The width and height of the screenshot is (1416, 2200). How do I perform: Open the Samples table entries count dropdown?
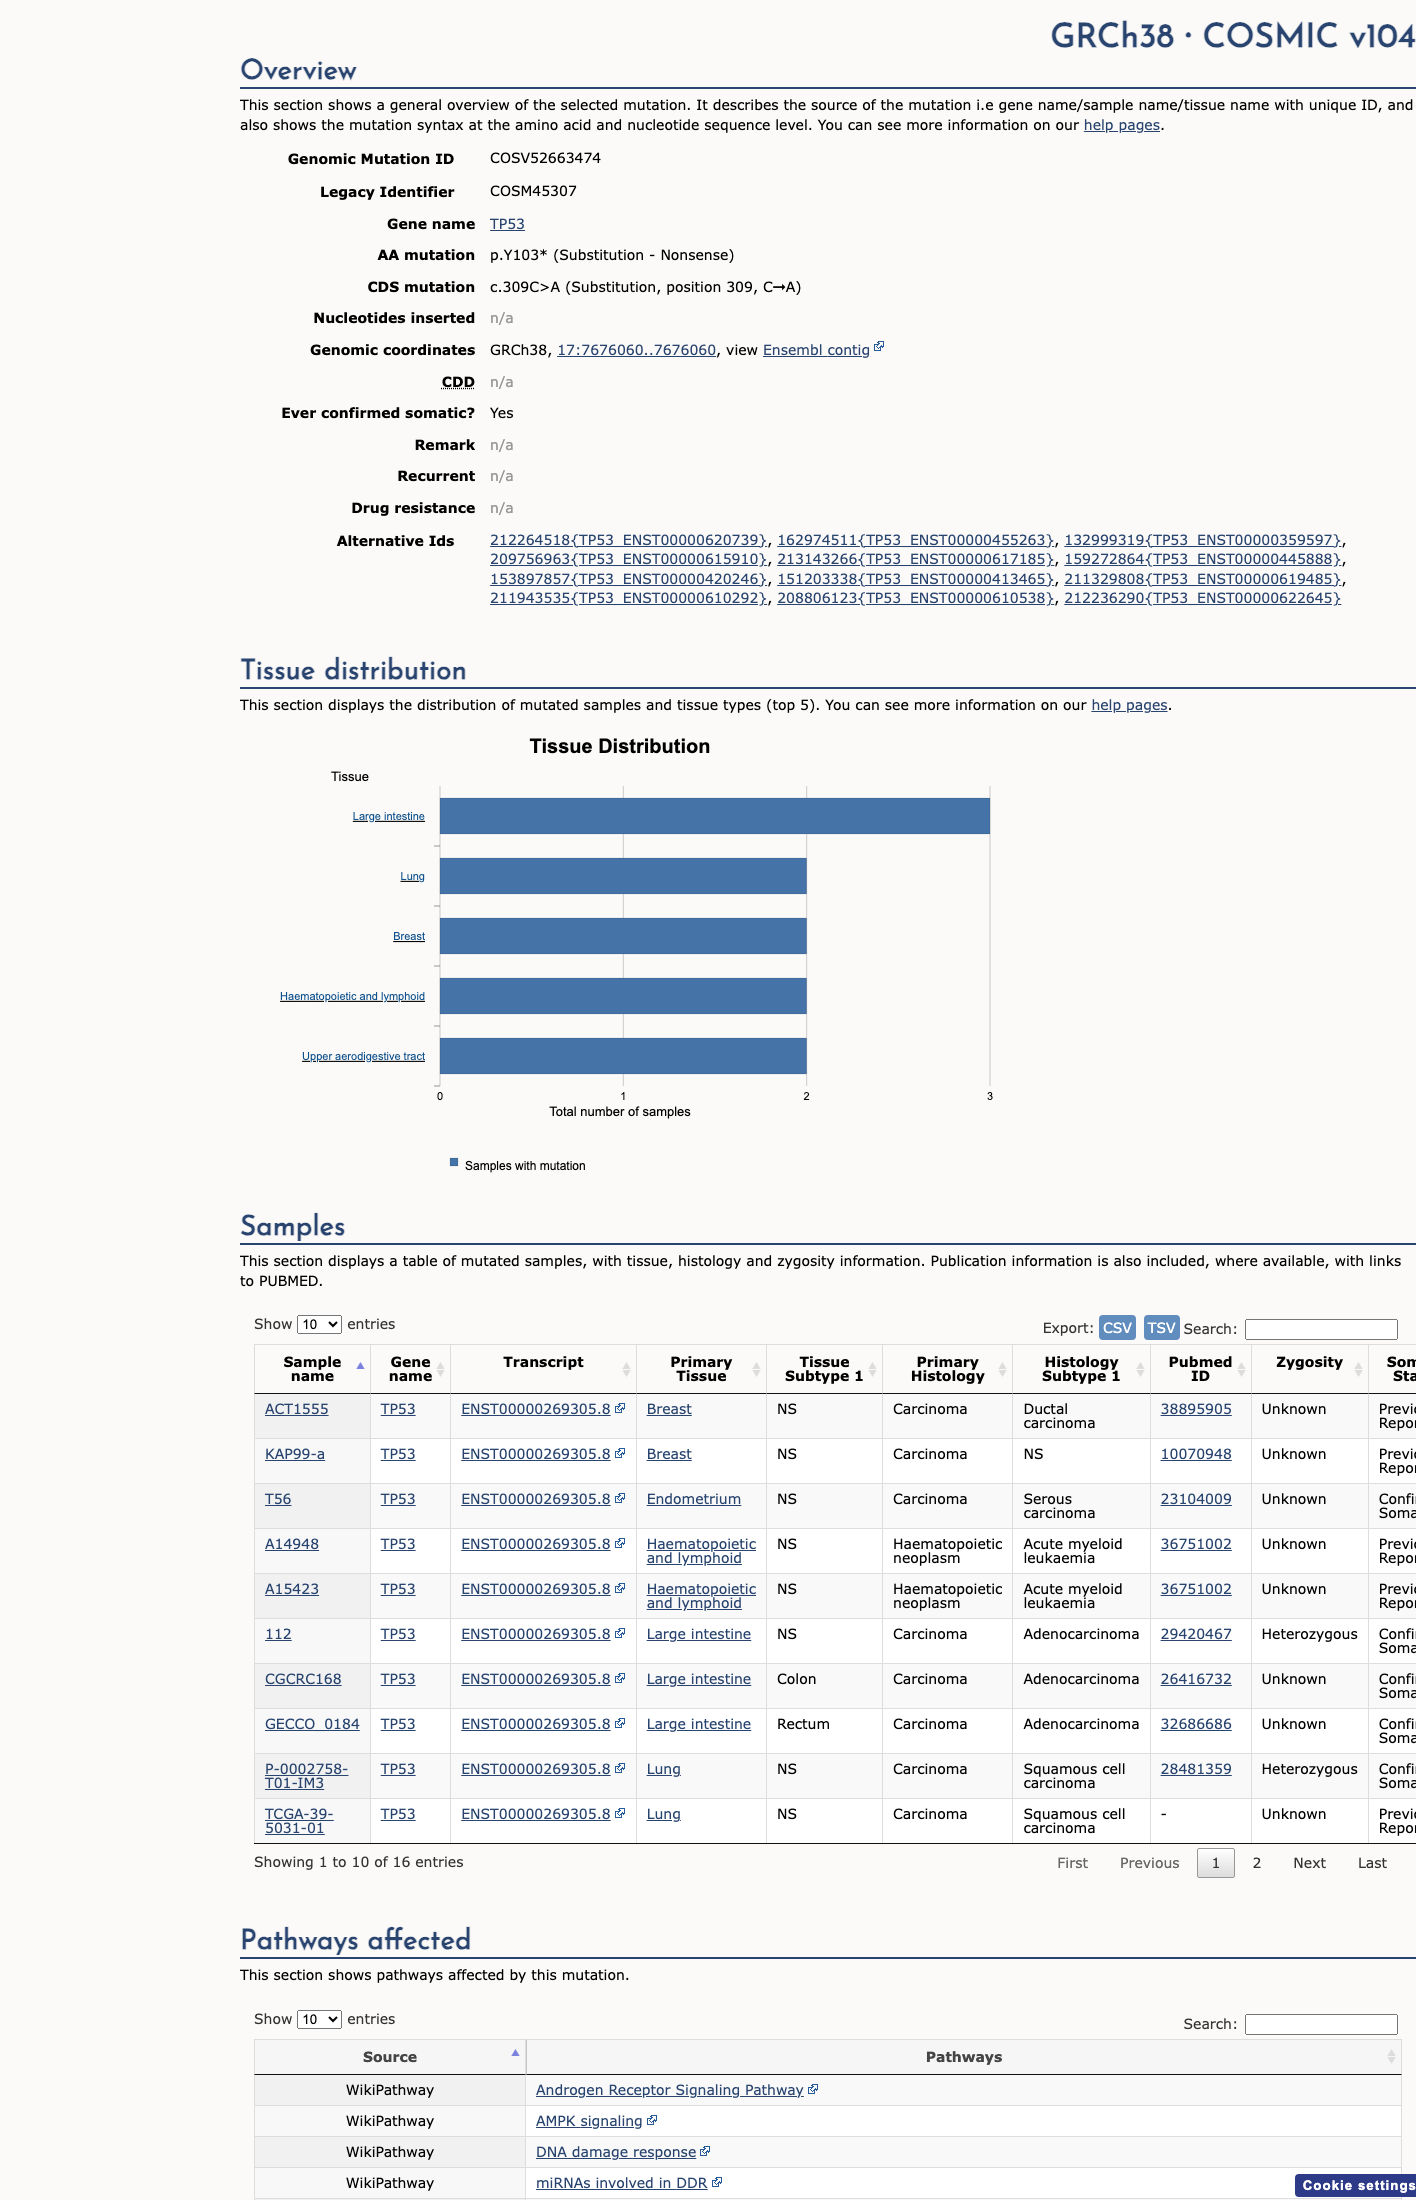tap(319, 1324)
